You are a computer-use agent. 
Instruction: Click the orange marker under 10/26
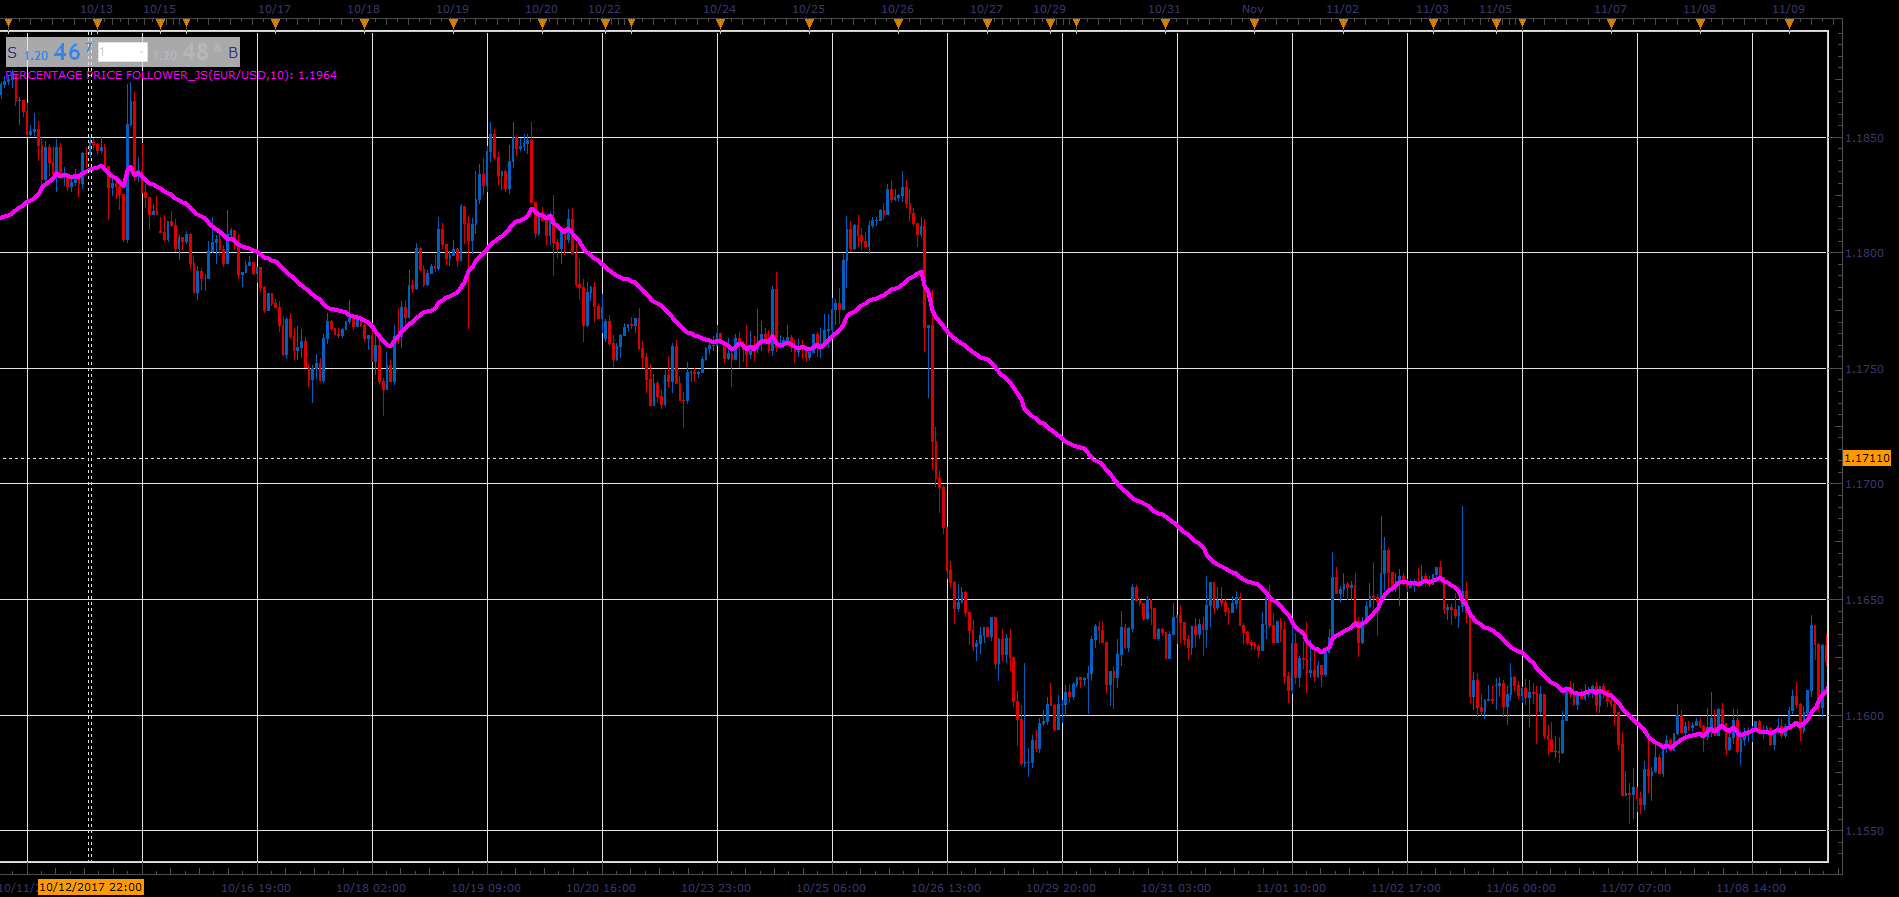pyautogui.click(x=898, y=23)
